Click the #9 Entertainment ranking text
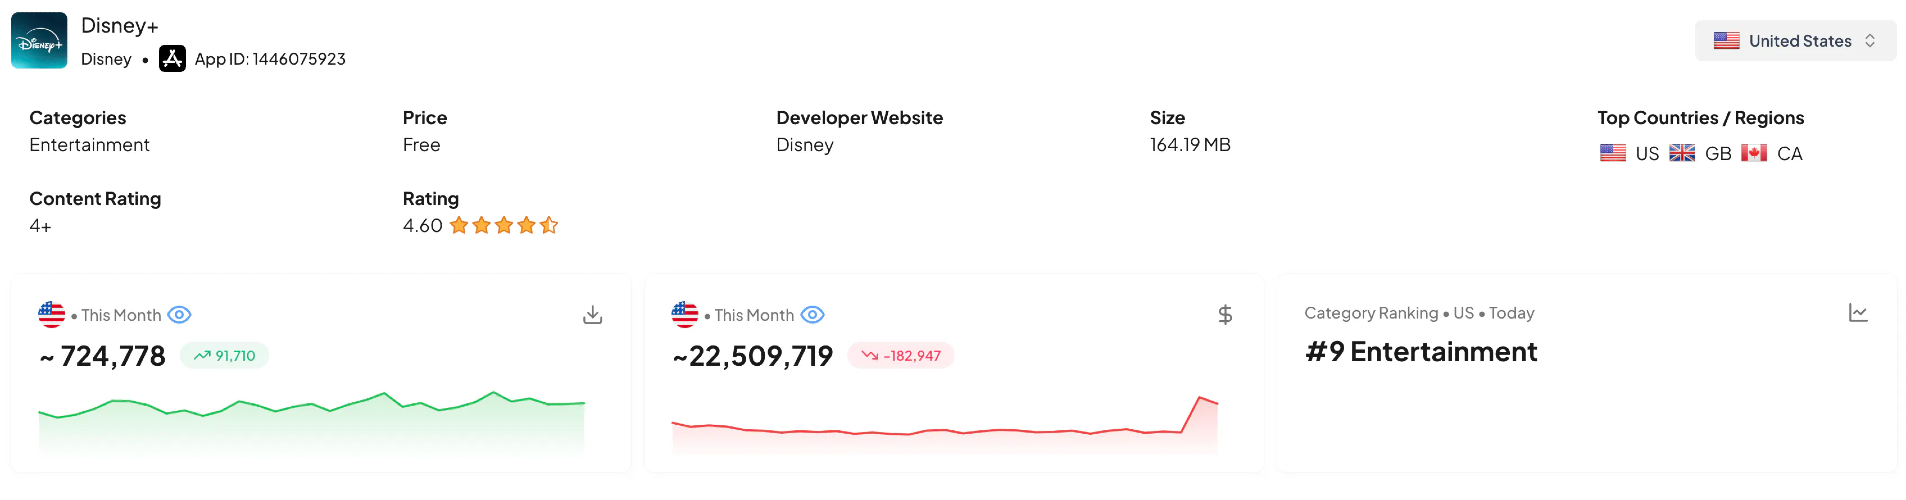Screen dimensions: 1906x500 coord(1421,352)
